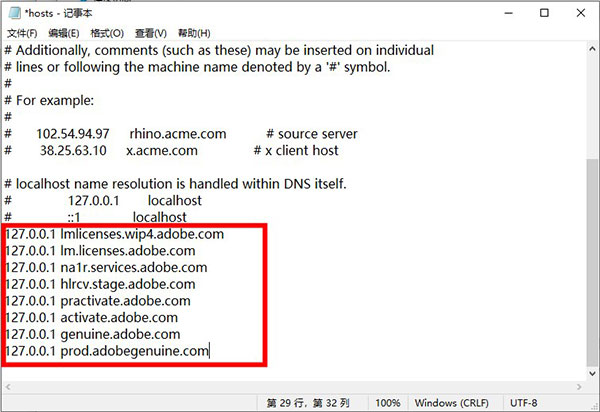Click the line 'practivate.adobe.com'
Screen dimensions: 600x412
point(98,301)
